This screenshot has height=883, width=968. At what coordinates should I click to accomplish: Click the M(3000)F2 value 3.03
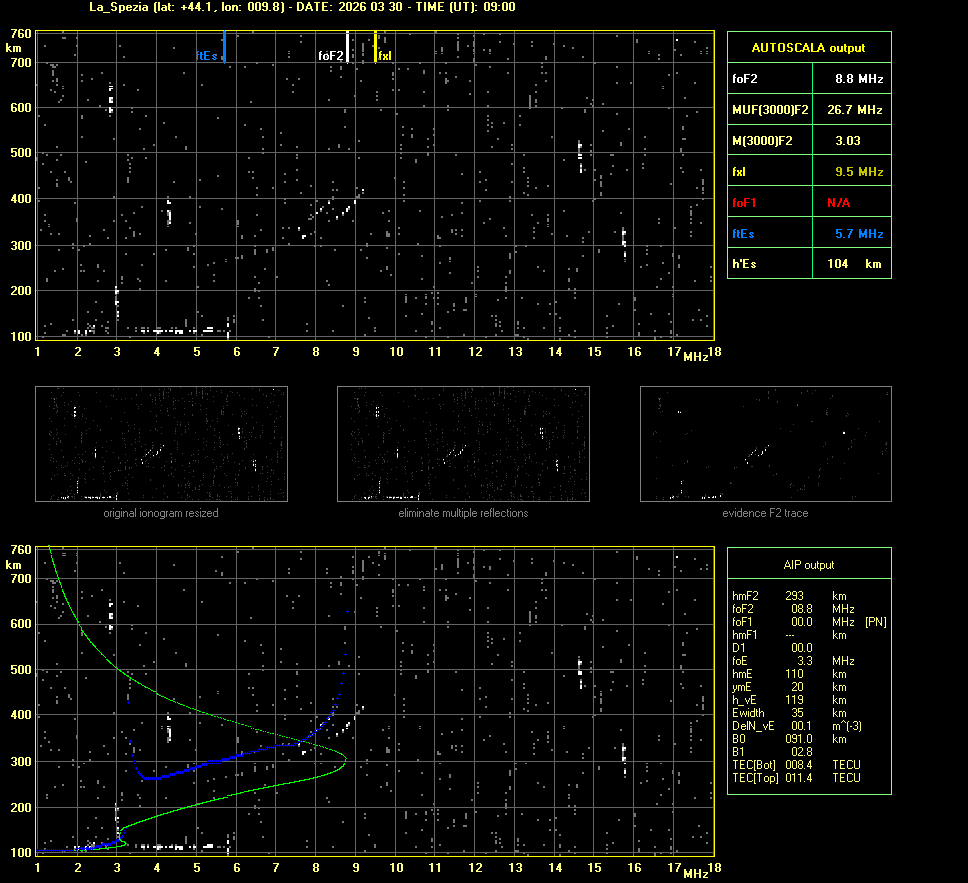[x=848, y=141]
